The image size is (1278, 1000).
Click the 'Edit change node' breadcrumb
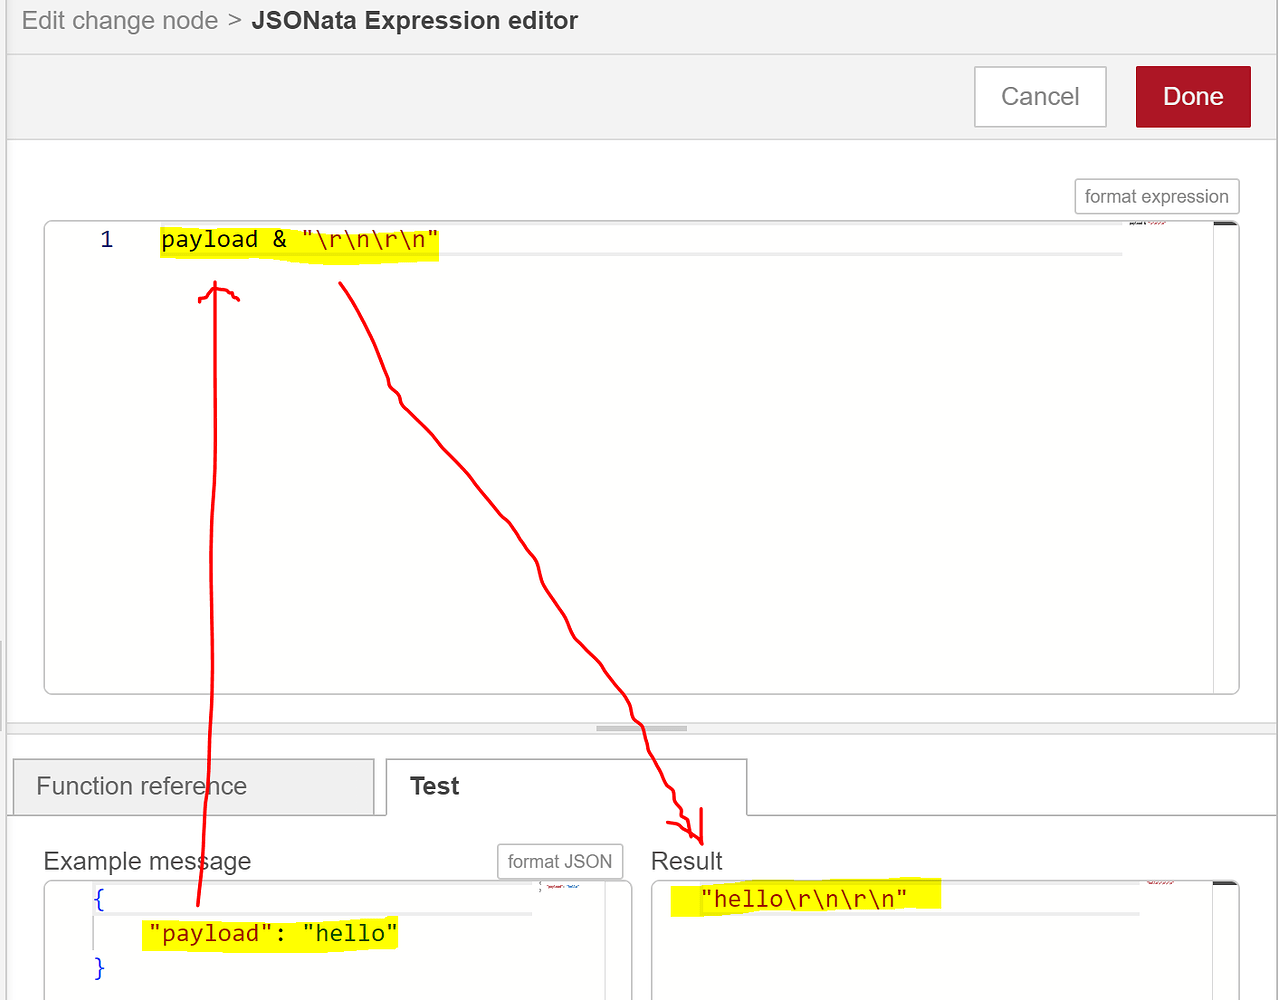pos(120,21)
